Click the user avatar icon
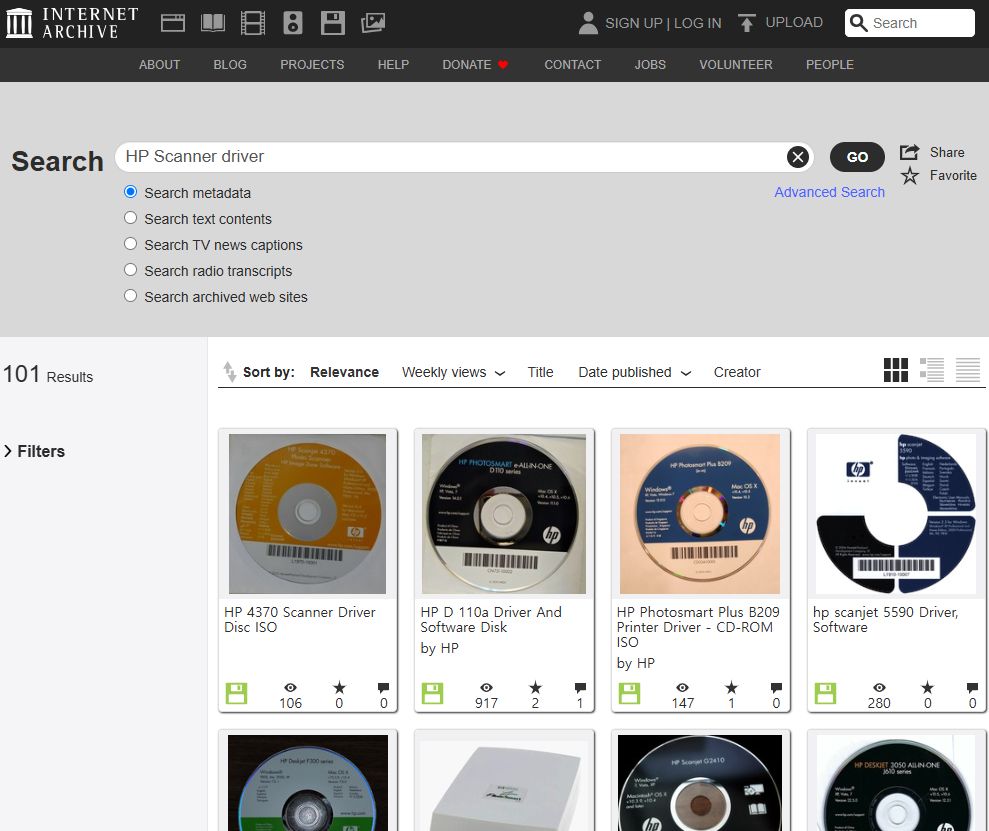 point(588,23)
